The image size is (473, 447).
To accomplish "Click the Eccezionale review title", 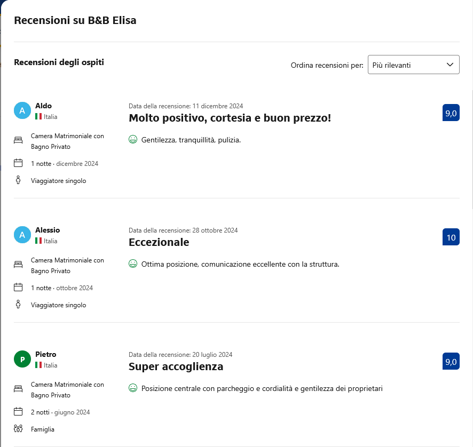I will (x=159, y=242).
